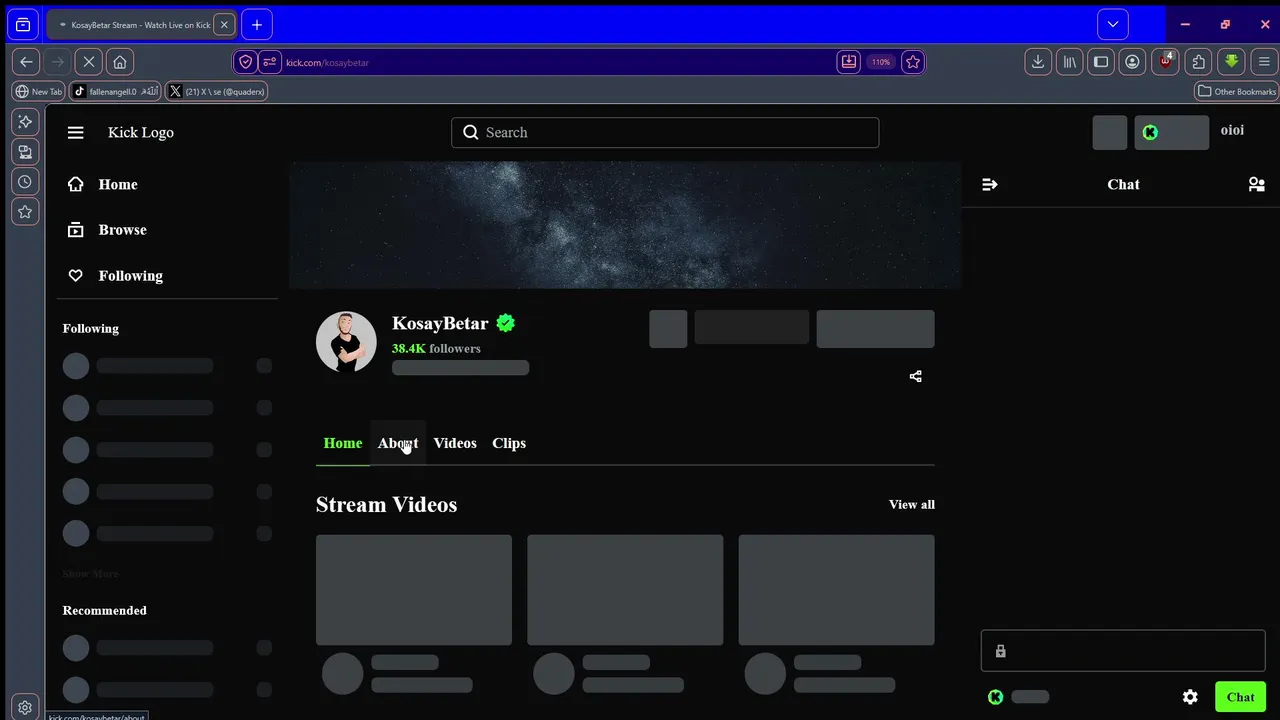Image resolution: width=1280 pixels, height=720 pixels.
Task: Click the green Kick points icon below chat
Action: point(995,697)
